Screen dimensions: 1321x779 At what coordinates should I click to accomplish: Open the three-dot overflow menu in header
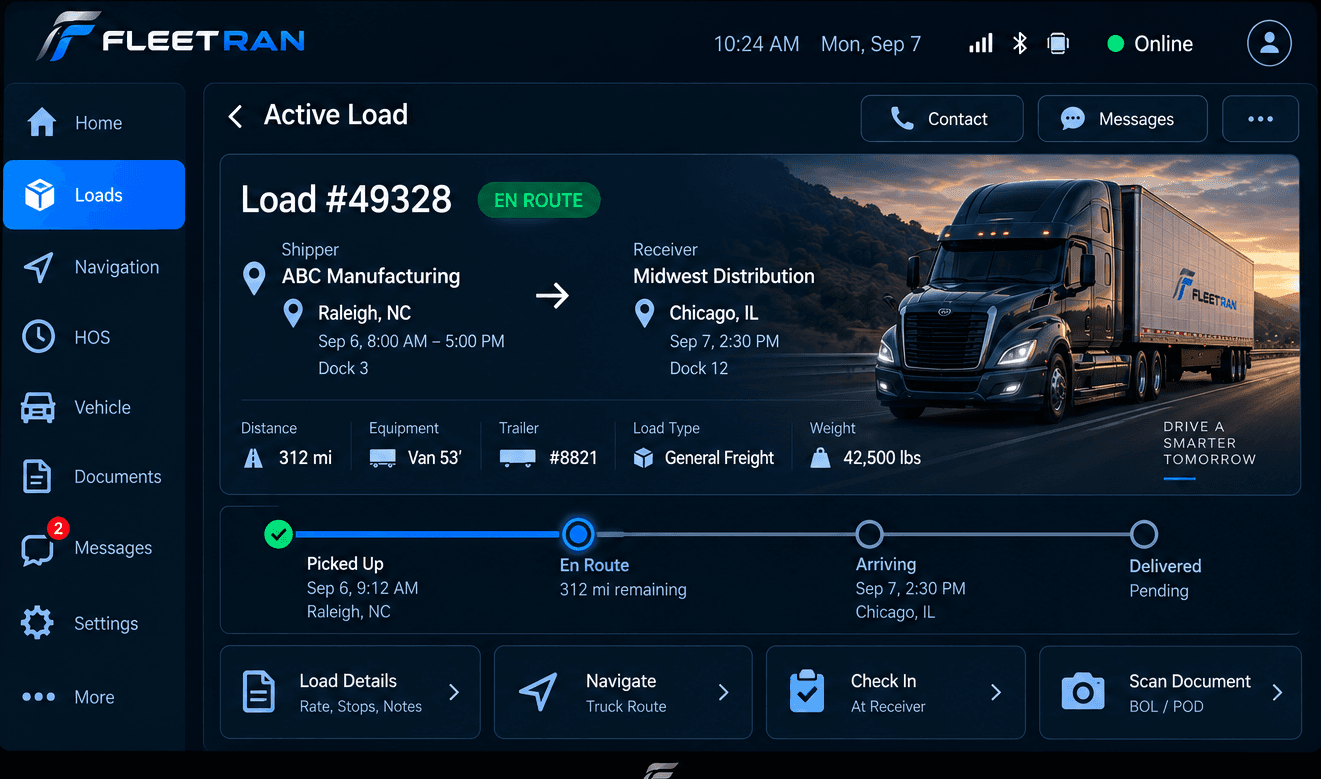pyautogui.click(x=1260, y=119)
